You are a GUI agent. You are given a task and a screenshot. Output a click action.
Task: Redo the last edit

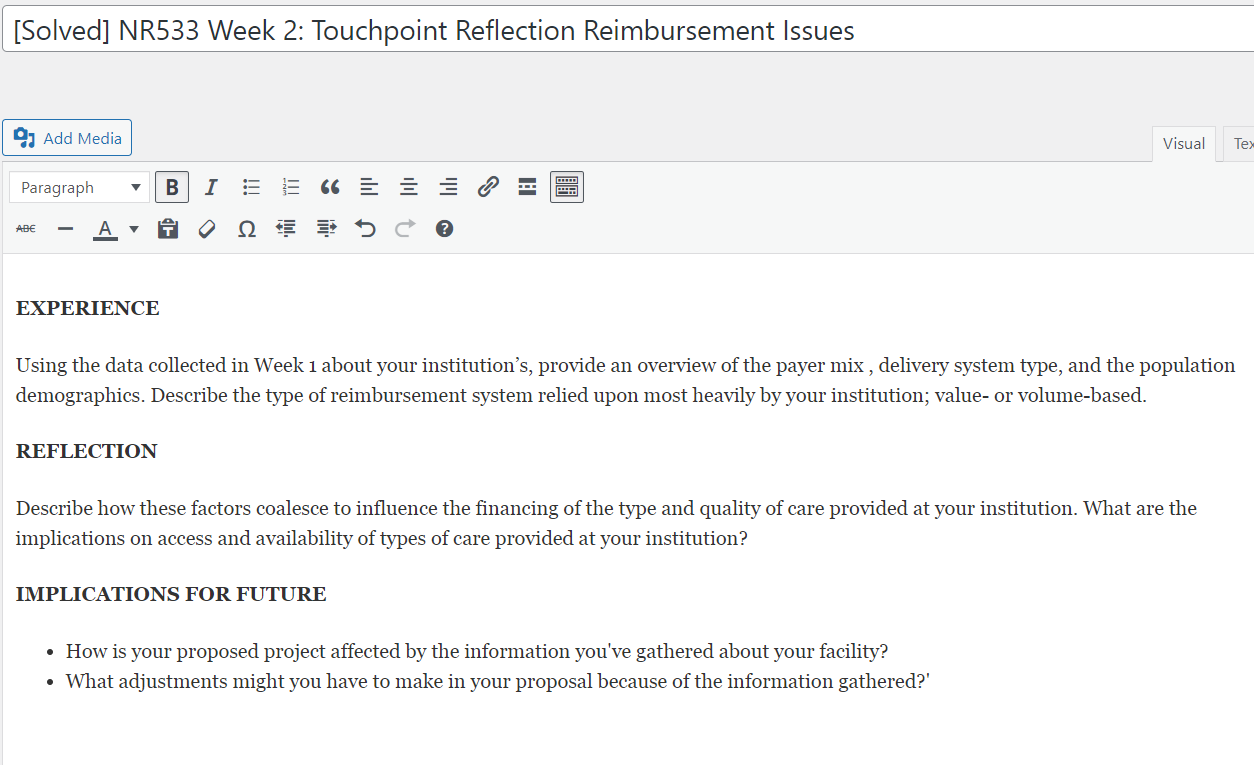tap(405, 229)
